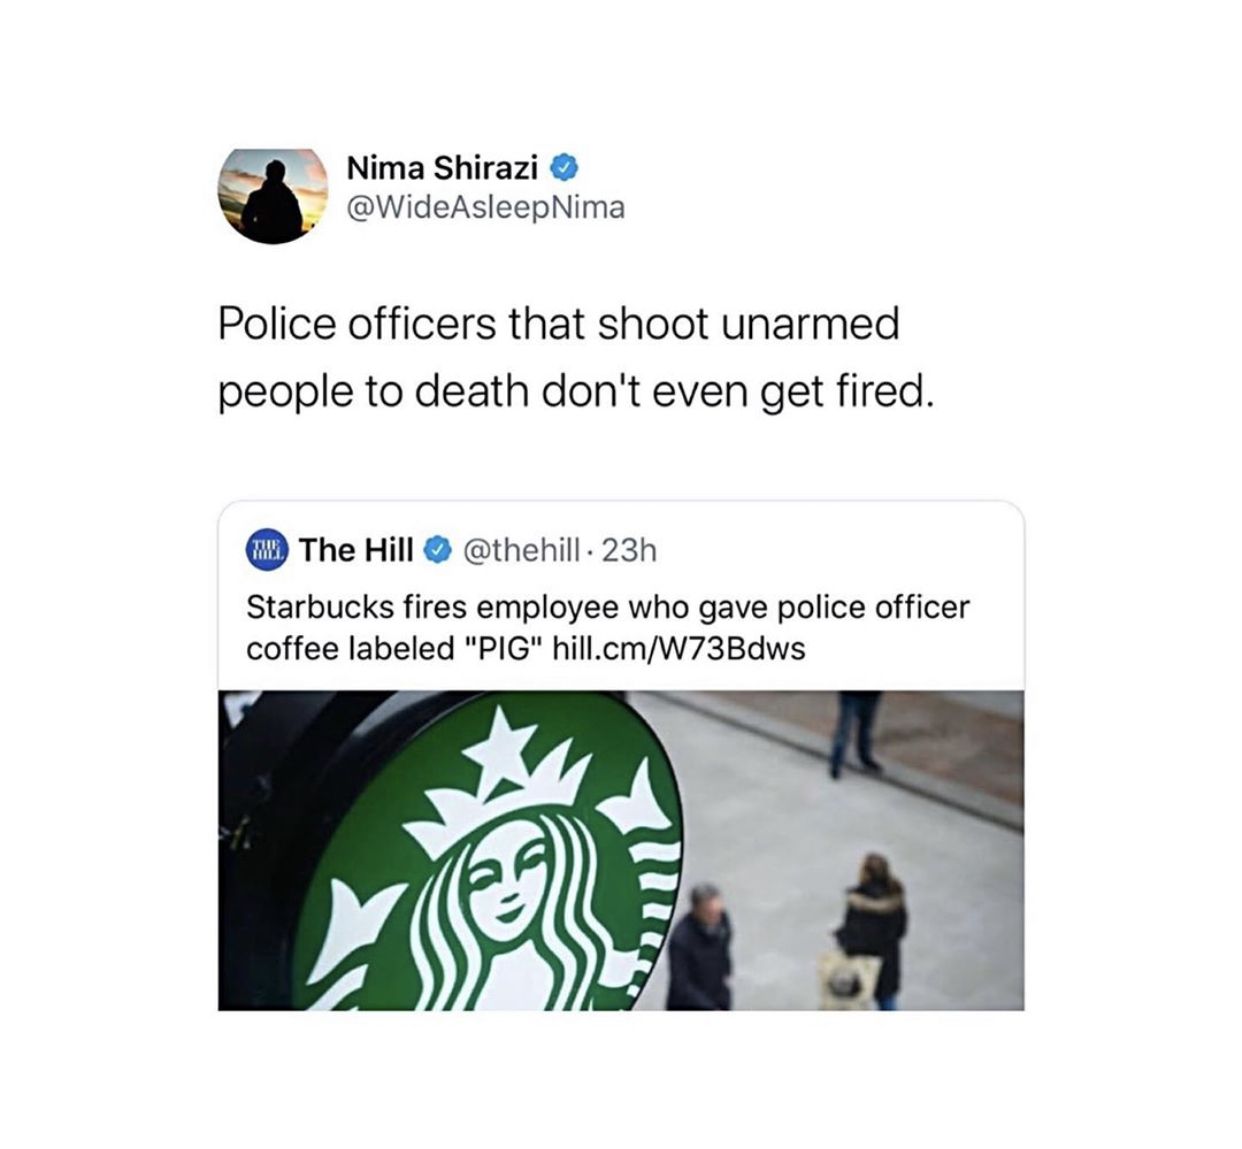Click the quoted tweet headline about Starbucks

pyautogui.click(x=608, y=628)
